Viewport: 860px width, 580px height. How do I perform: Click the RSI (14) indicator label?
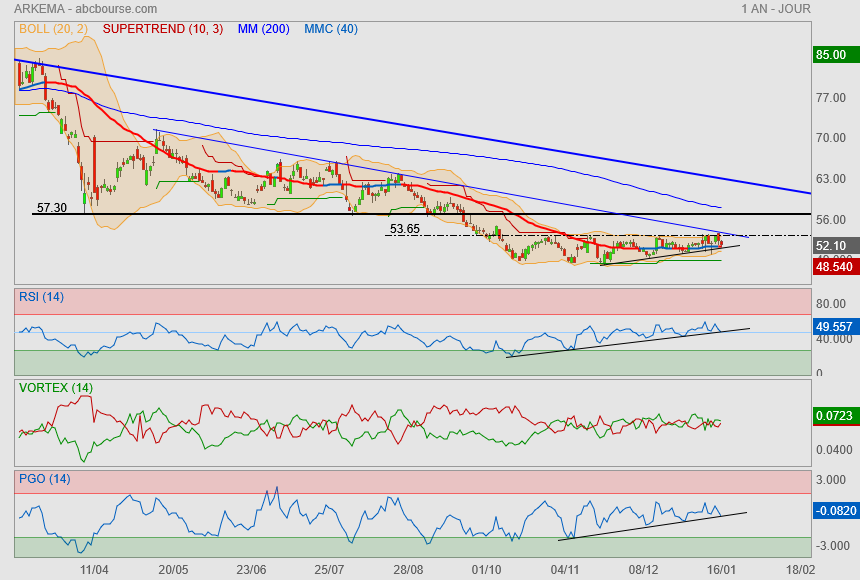coord(42,295)
